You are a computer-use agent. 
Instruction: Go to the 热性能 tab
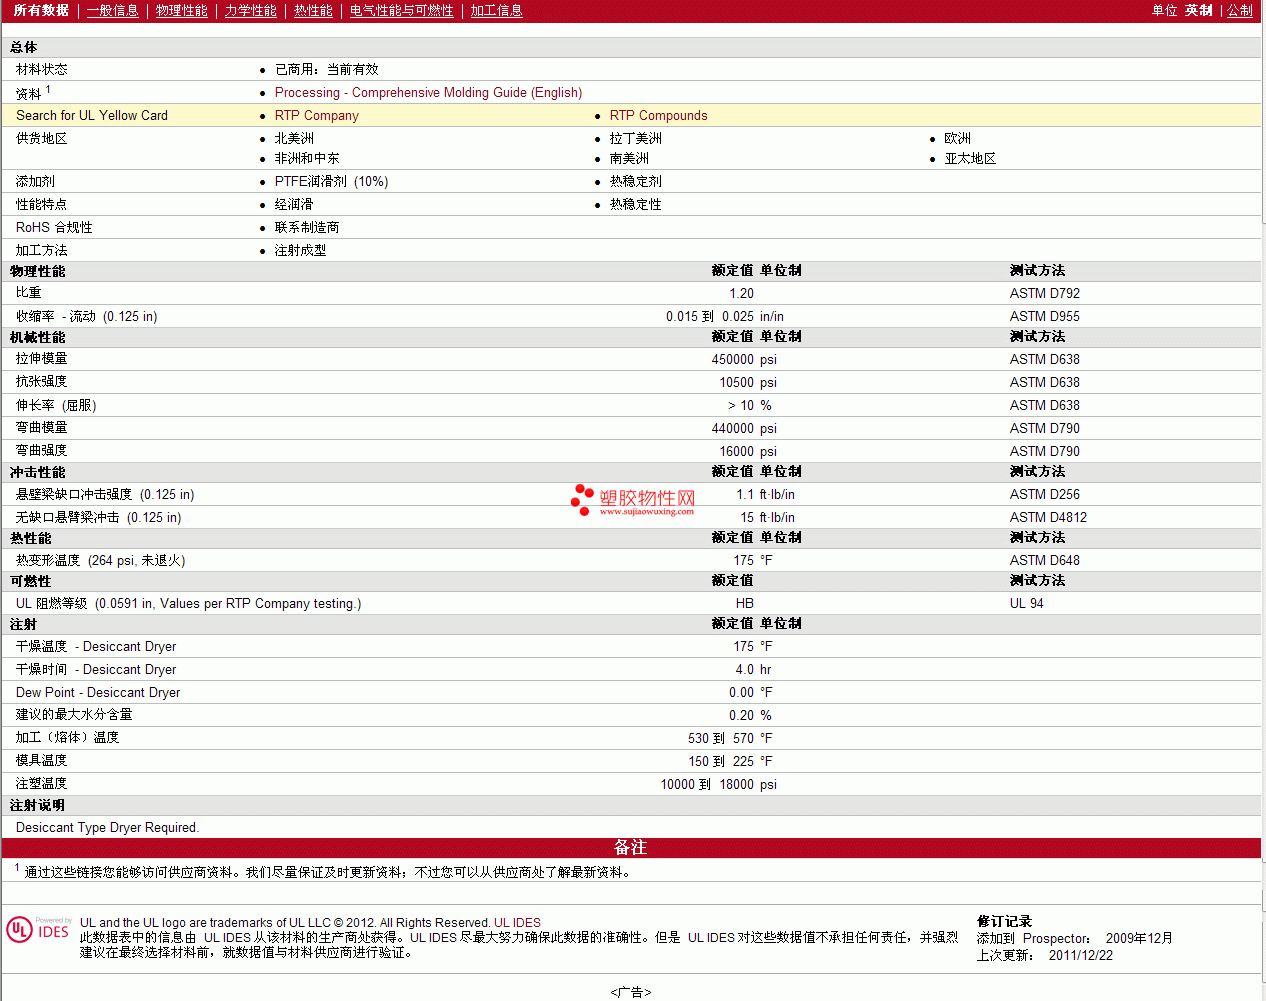tap(313, 10)
